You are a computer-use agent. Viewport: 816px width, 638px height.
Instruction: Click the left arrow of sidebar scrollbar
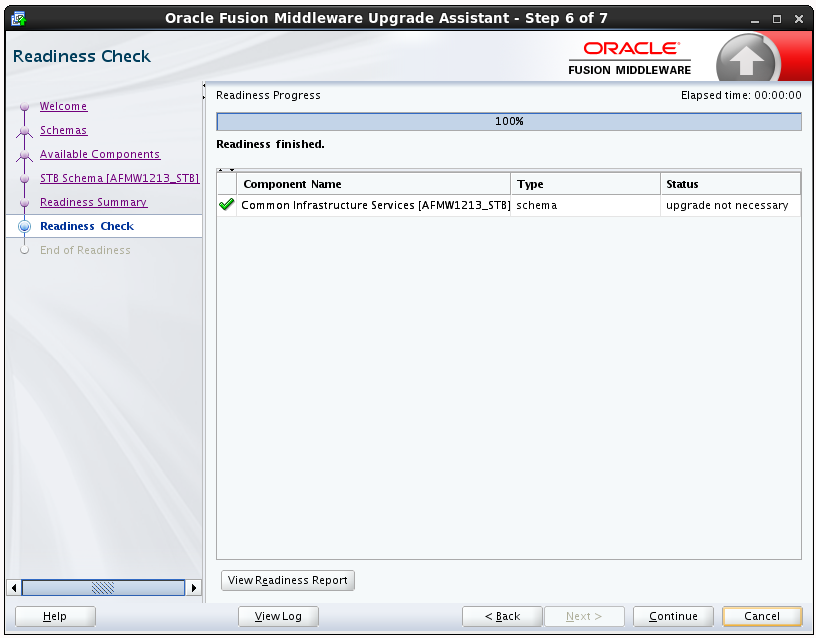[x=14, y=588]
